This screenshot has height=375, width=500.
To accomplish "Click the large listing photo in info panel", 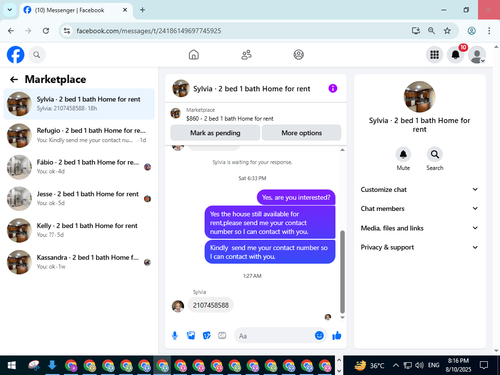I will click(x=419, y=97).
